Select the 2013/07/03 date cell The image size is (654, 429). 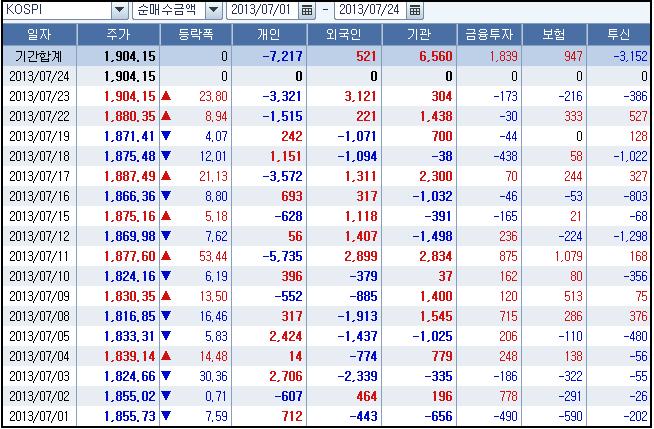40,376
